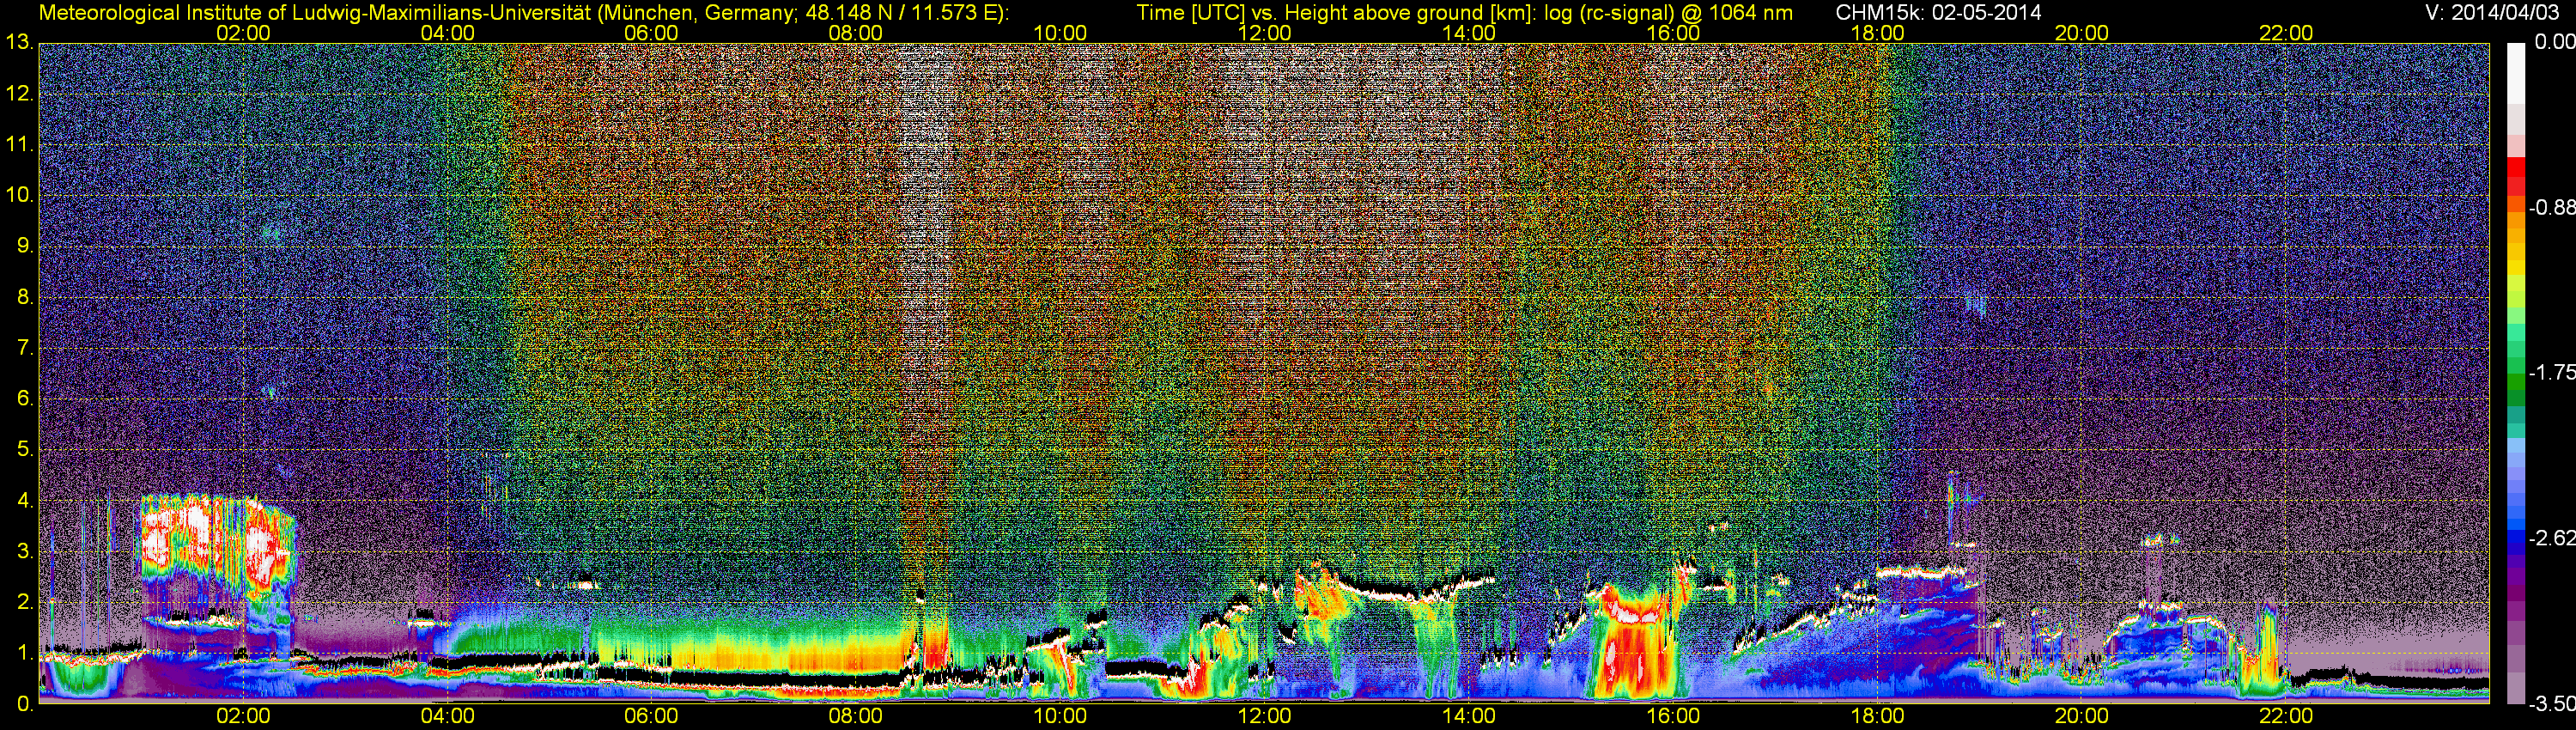Viewport: 2576px width, 730px height.
Task: Click the 0 km height axis label
Action: (x=25, y=704)
